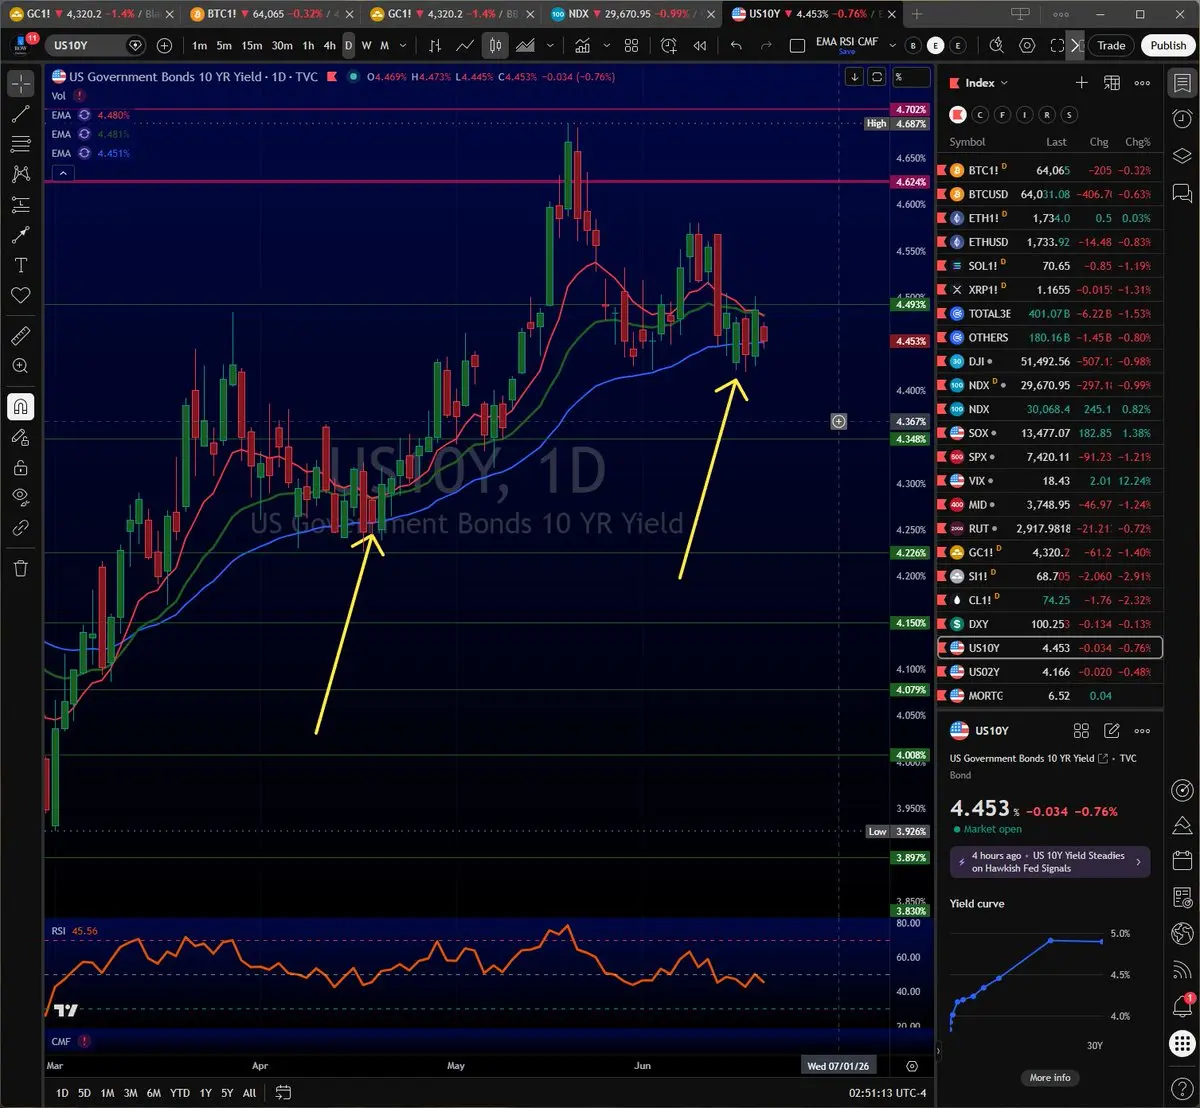Toggle the Magnet mode
1200x1108 pixels.
(21, 406)
